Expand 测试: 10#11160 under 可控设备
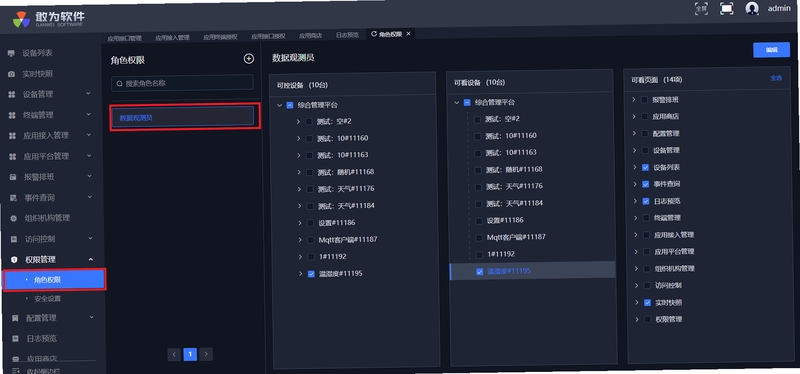This screenshot has height=374, width=800. 298,138
